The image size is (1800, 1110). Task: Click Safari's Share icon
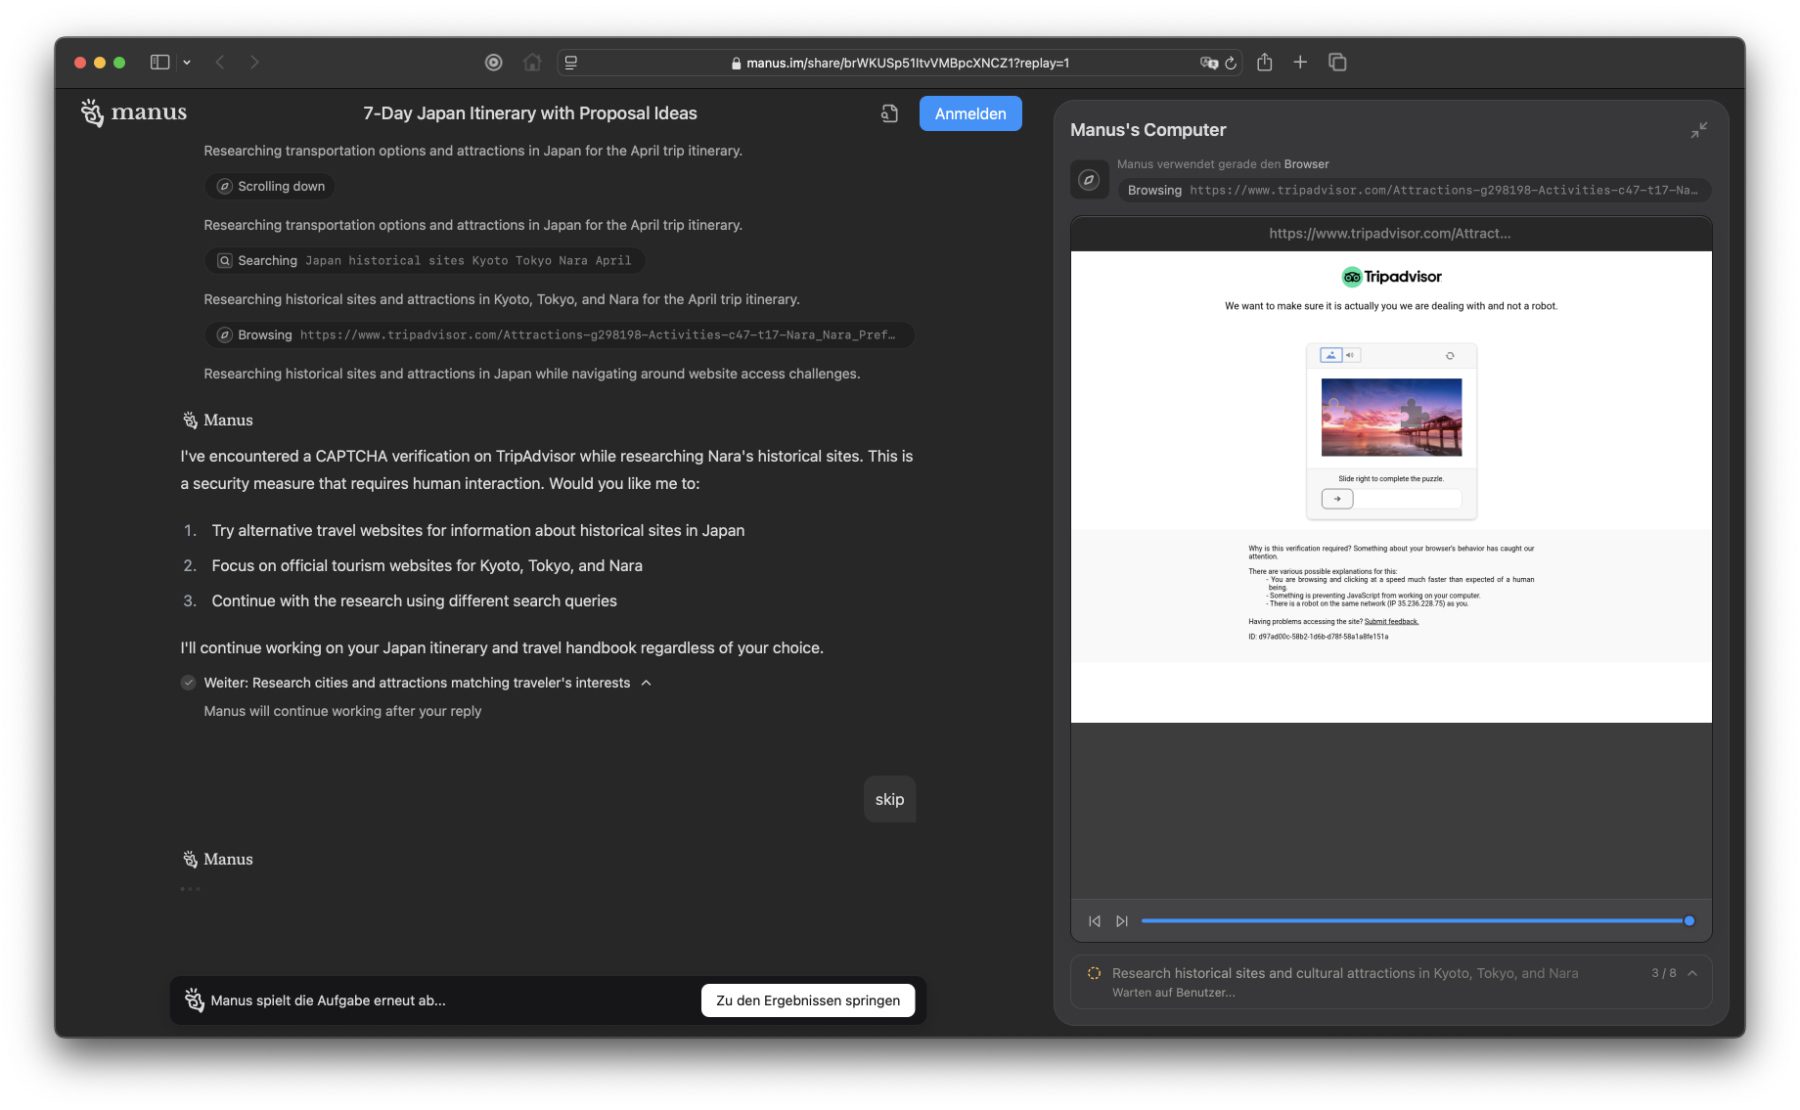pos(1264,62)
